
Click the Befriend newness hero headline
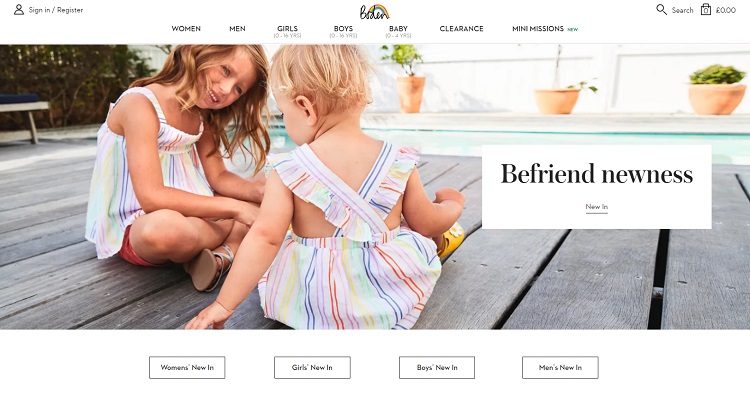[x=596, y=174]
